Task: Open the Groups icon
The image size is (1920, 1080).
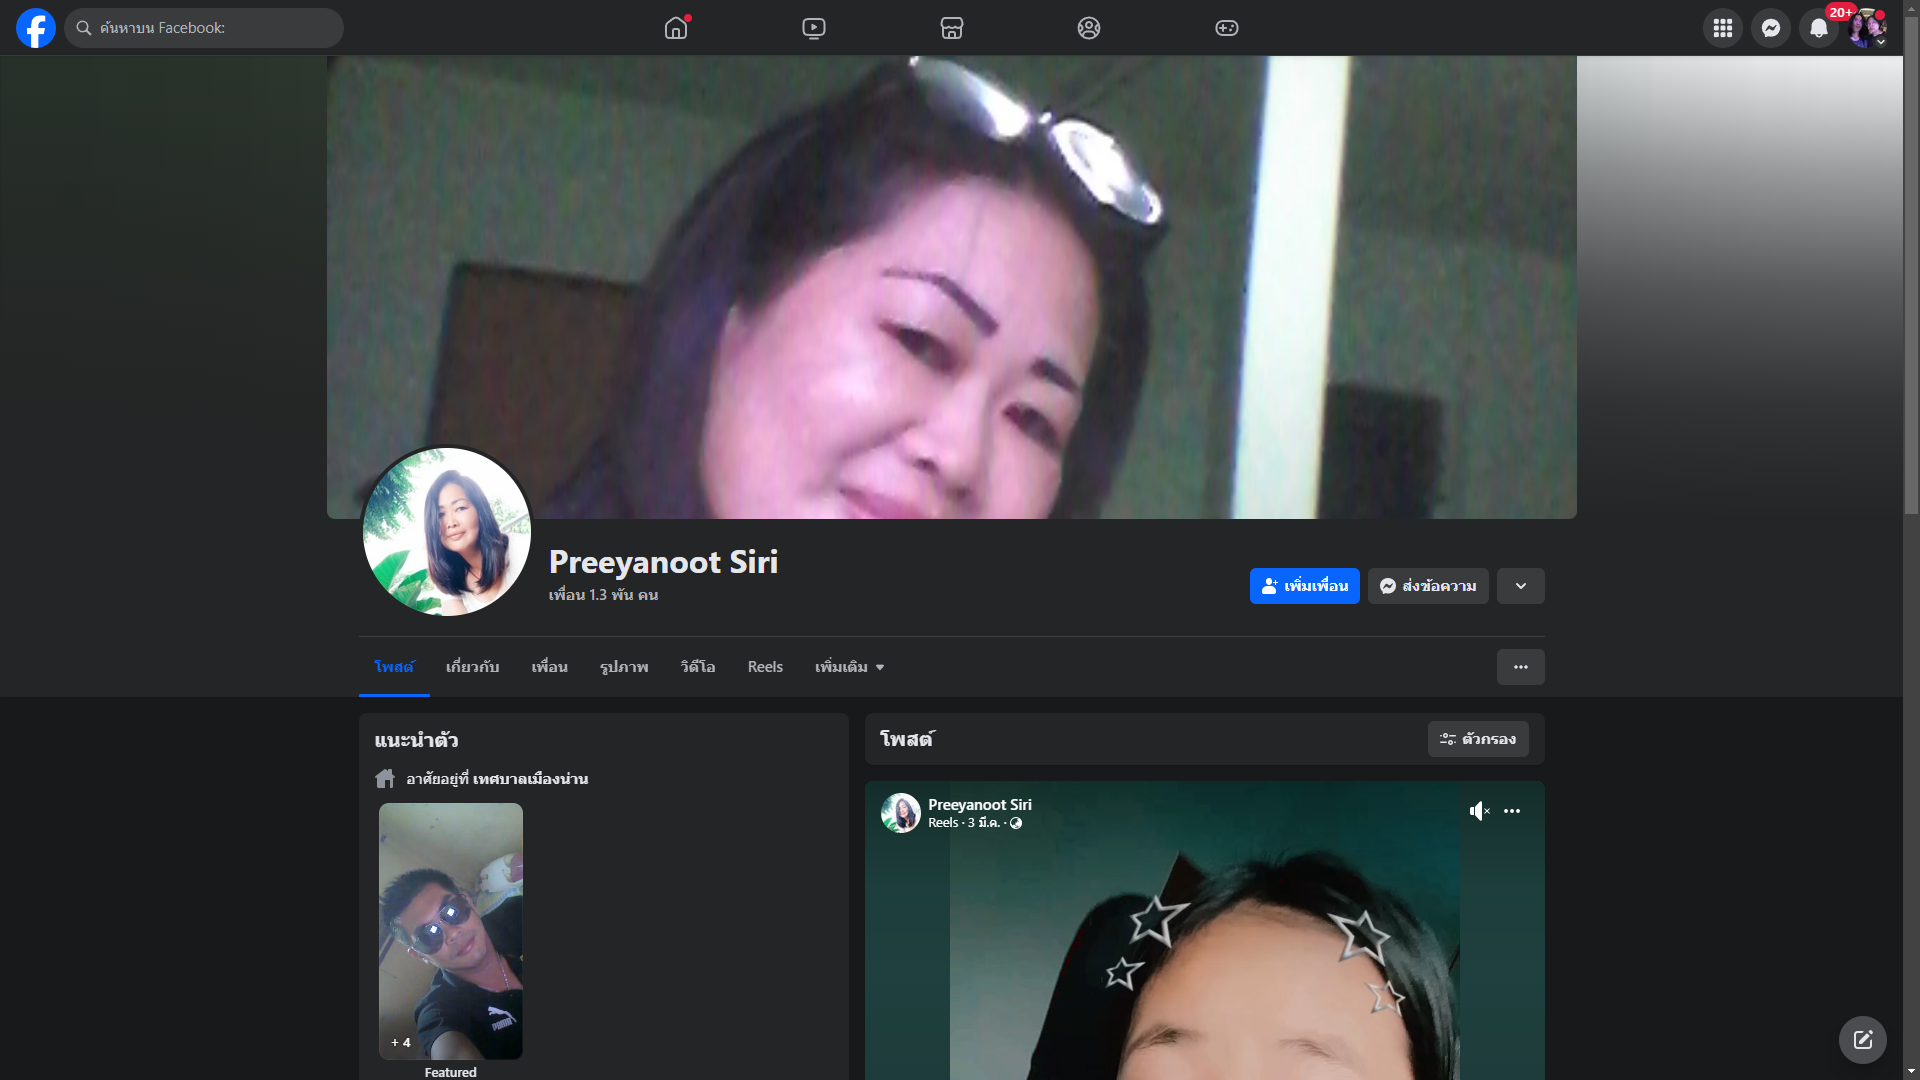Action: click(x=1089, y=28)
